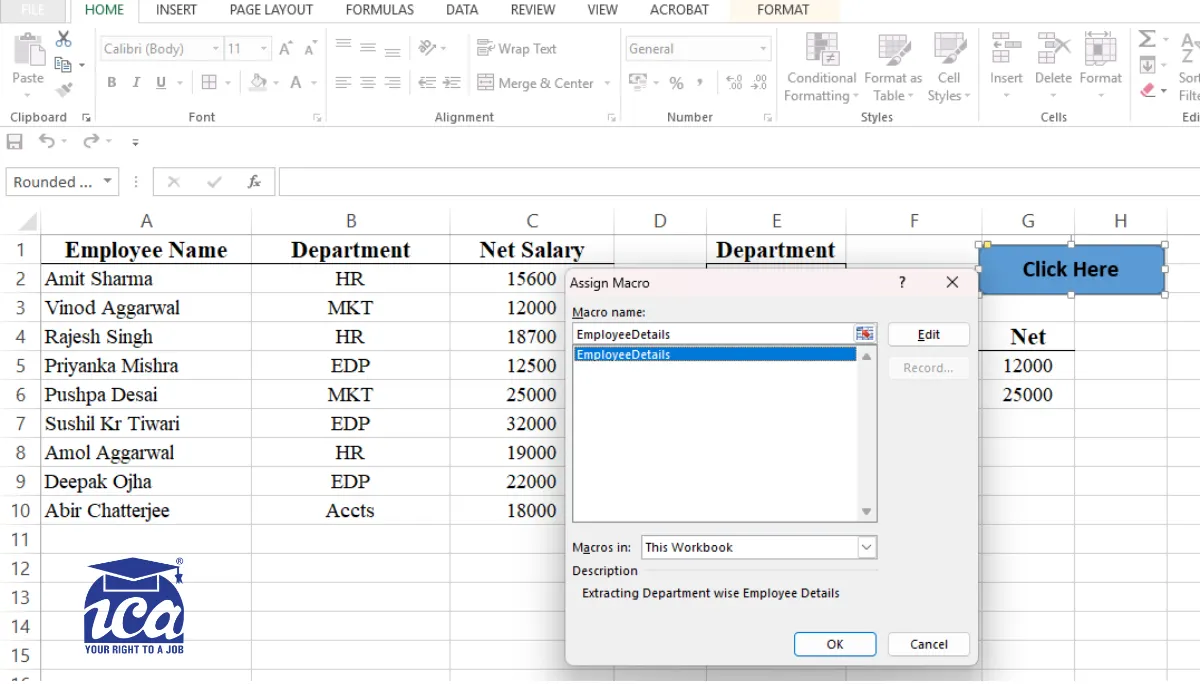Select the Format Painter brush icon
1200x684 pixels.
pyautogui.click(x=64, y=89)
